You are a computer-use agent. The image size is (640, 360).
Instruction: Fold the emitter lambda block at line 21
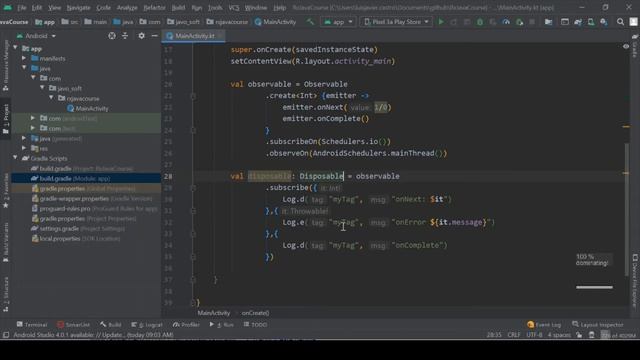(x=193, y=96)
